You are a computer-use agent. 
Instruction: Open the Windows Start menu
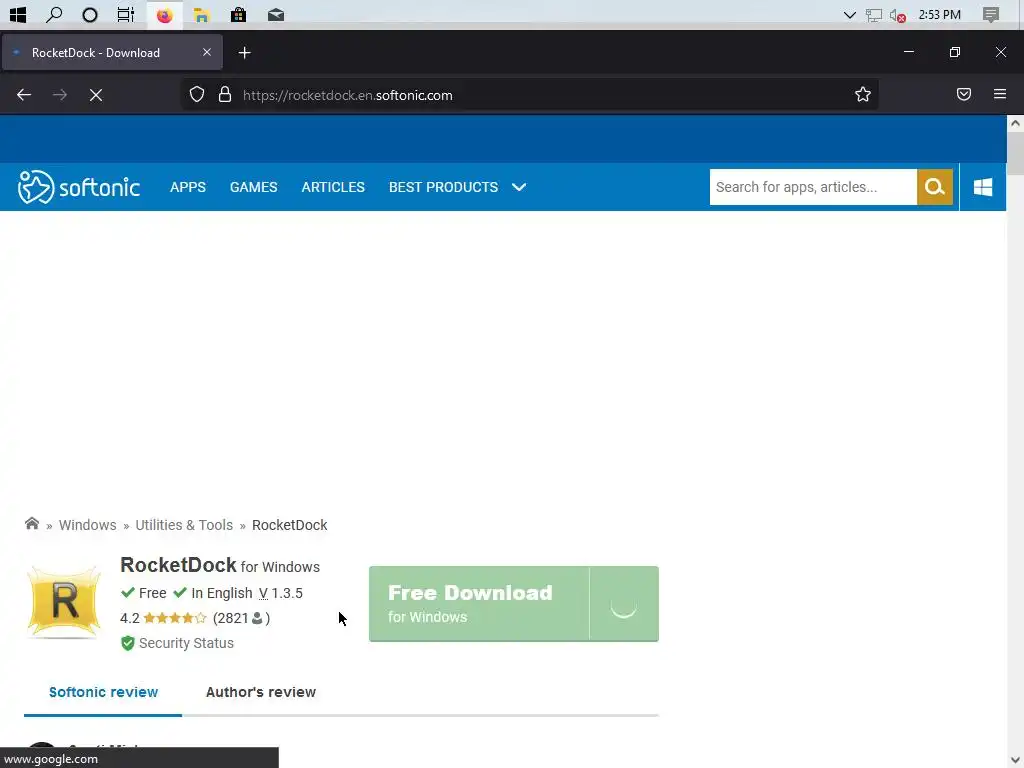18,14
